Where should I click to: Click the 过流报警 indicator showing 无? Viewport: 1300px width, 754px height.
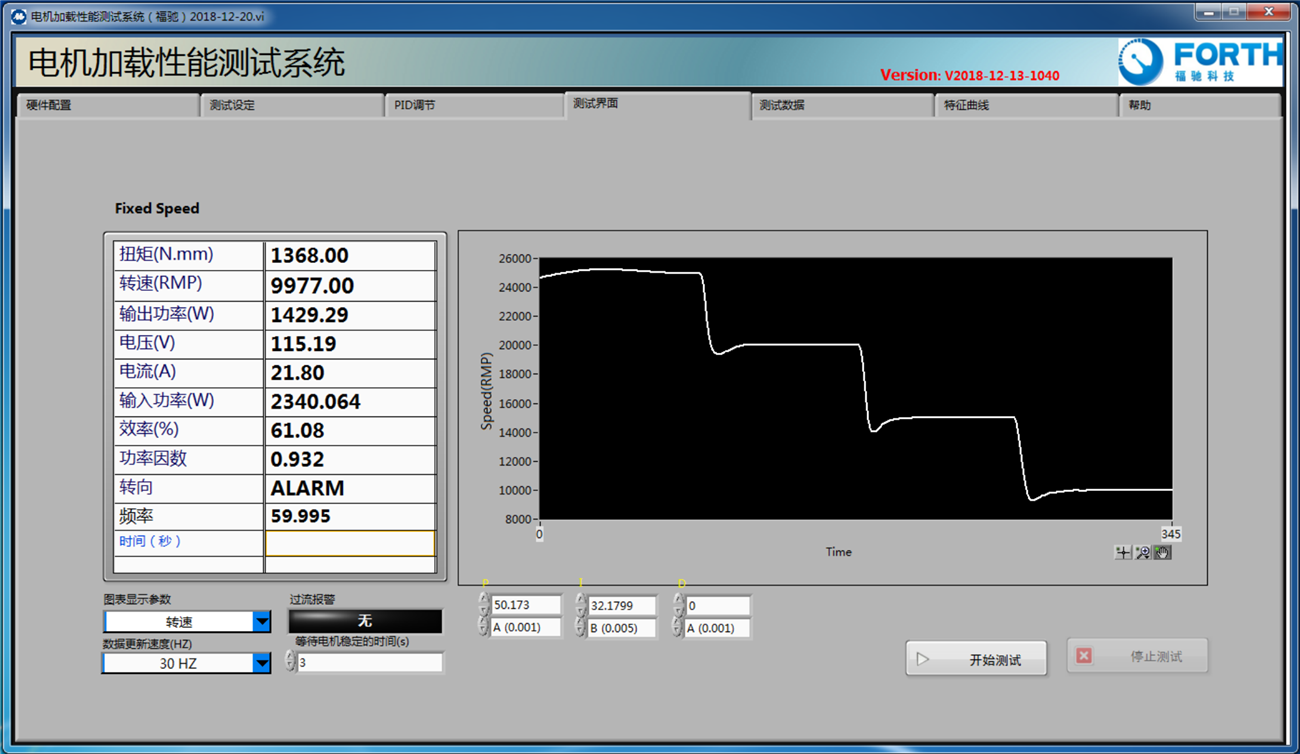pos(365,621)
